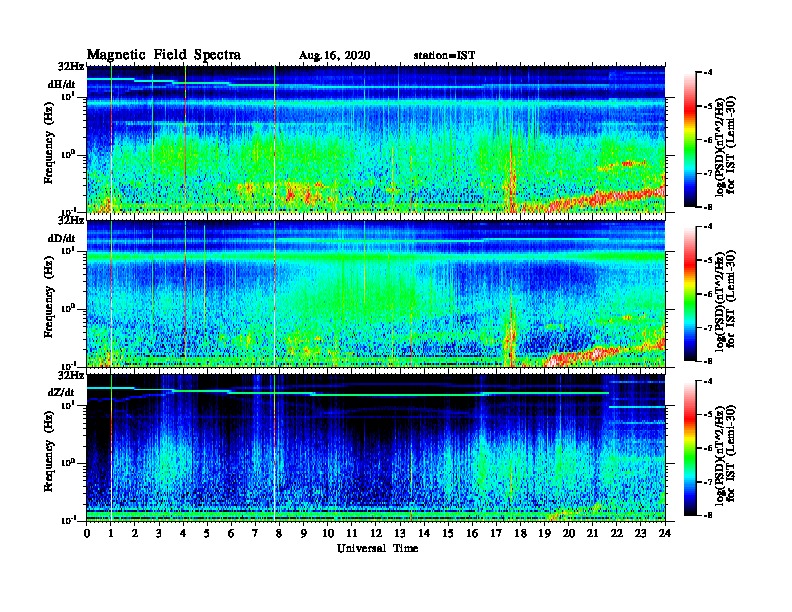Click the dH/dt spectrogram plot area
The image size is (792, 612).
pos(376,139)
